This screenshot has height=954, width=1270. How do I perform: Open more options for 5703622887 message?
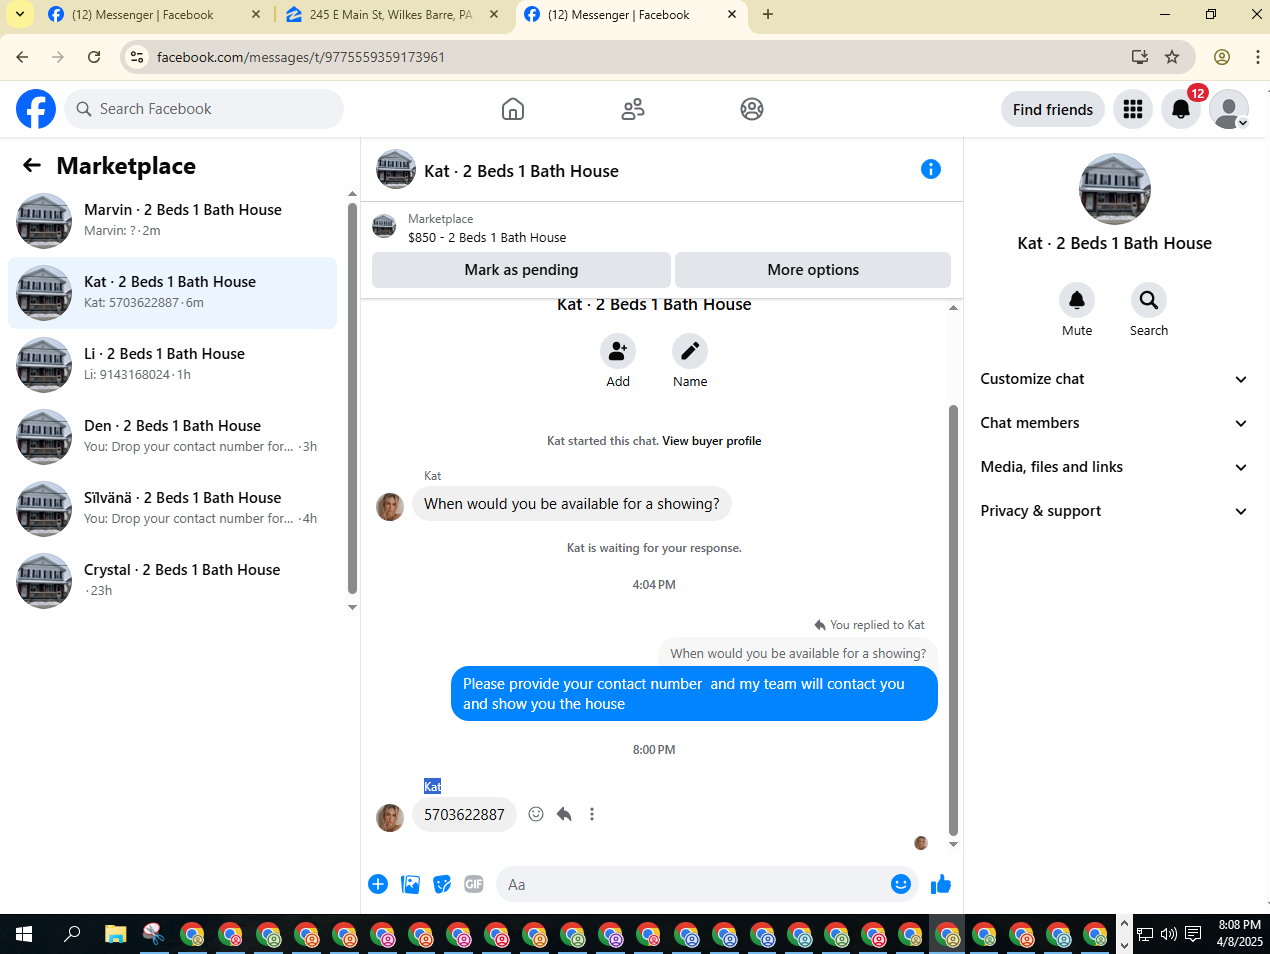coord(592,814)
